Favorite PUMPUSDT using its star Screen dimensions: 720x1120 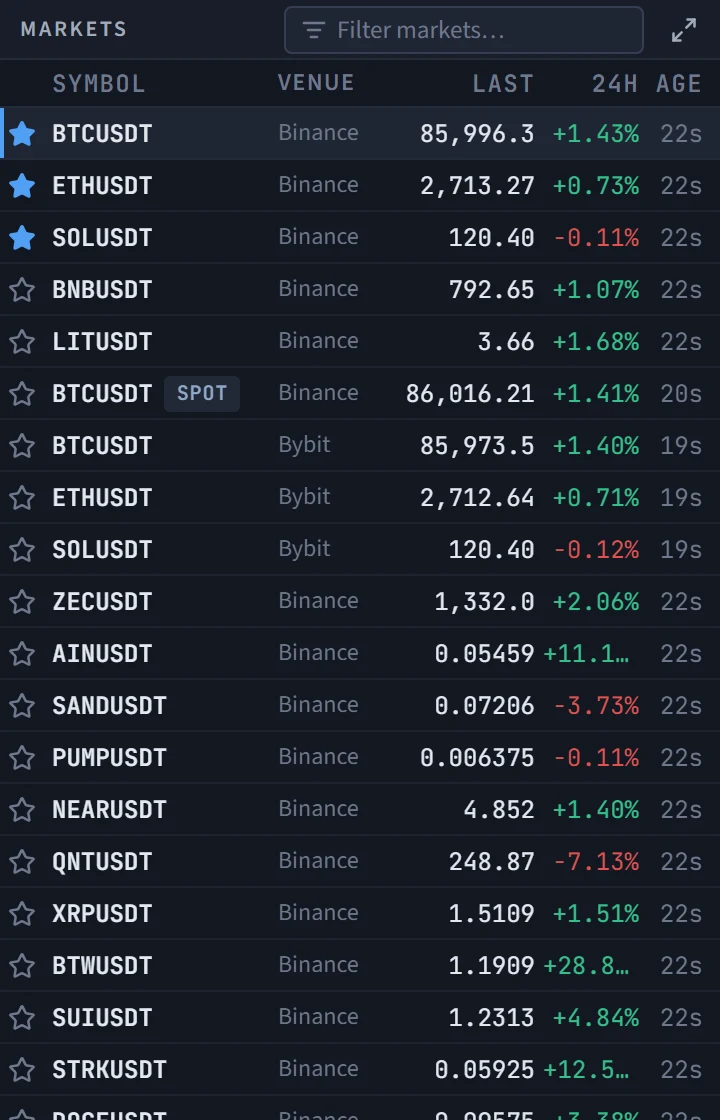tap(22, 757)
